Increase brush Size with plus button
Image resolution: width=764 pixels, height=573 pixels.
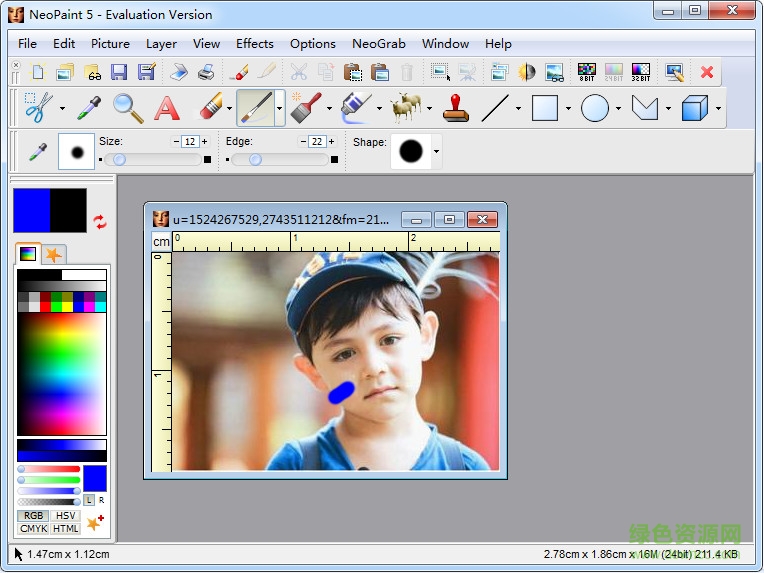click(x=206, y=142)
